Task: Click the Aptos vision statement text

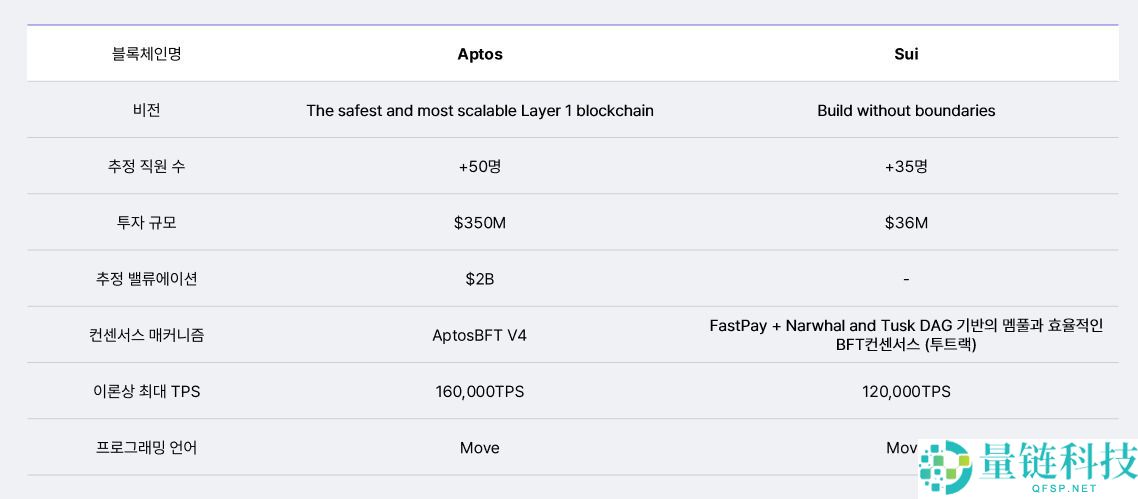Action: pos(480,110)
